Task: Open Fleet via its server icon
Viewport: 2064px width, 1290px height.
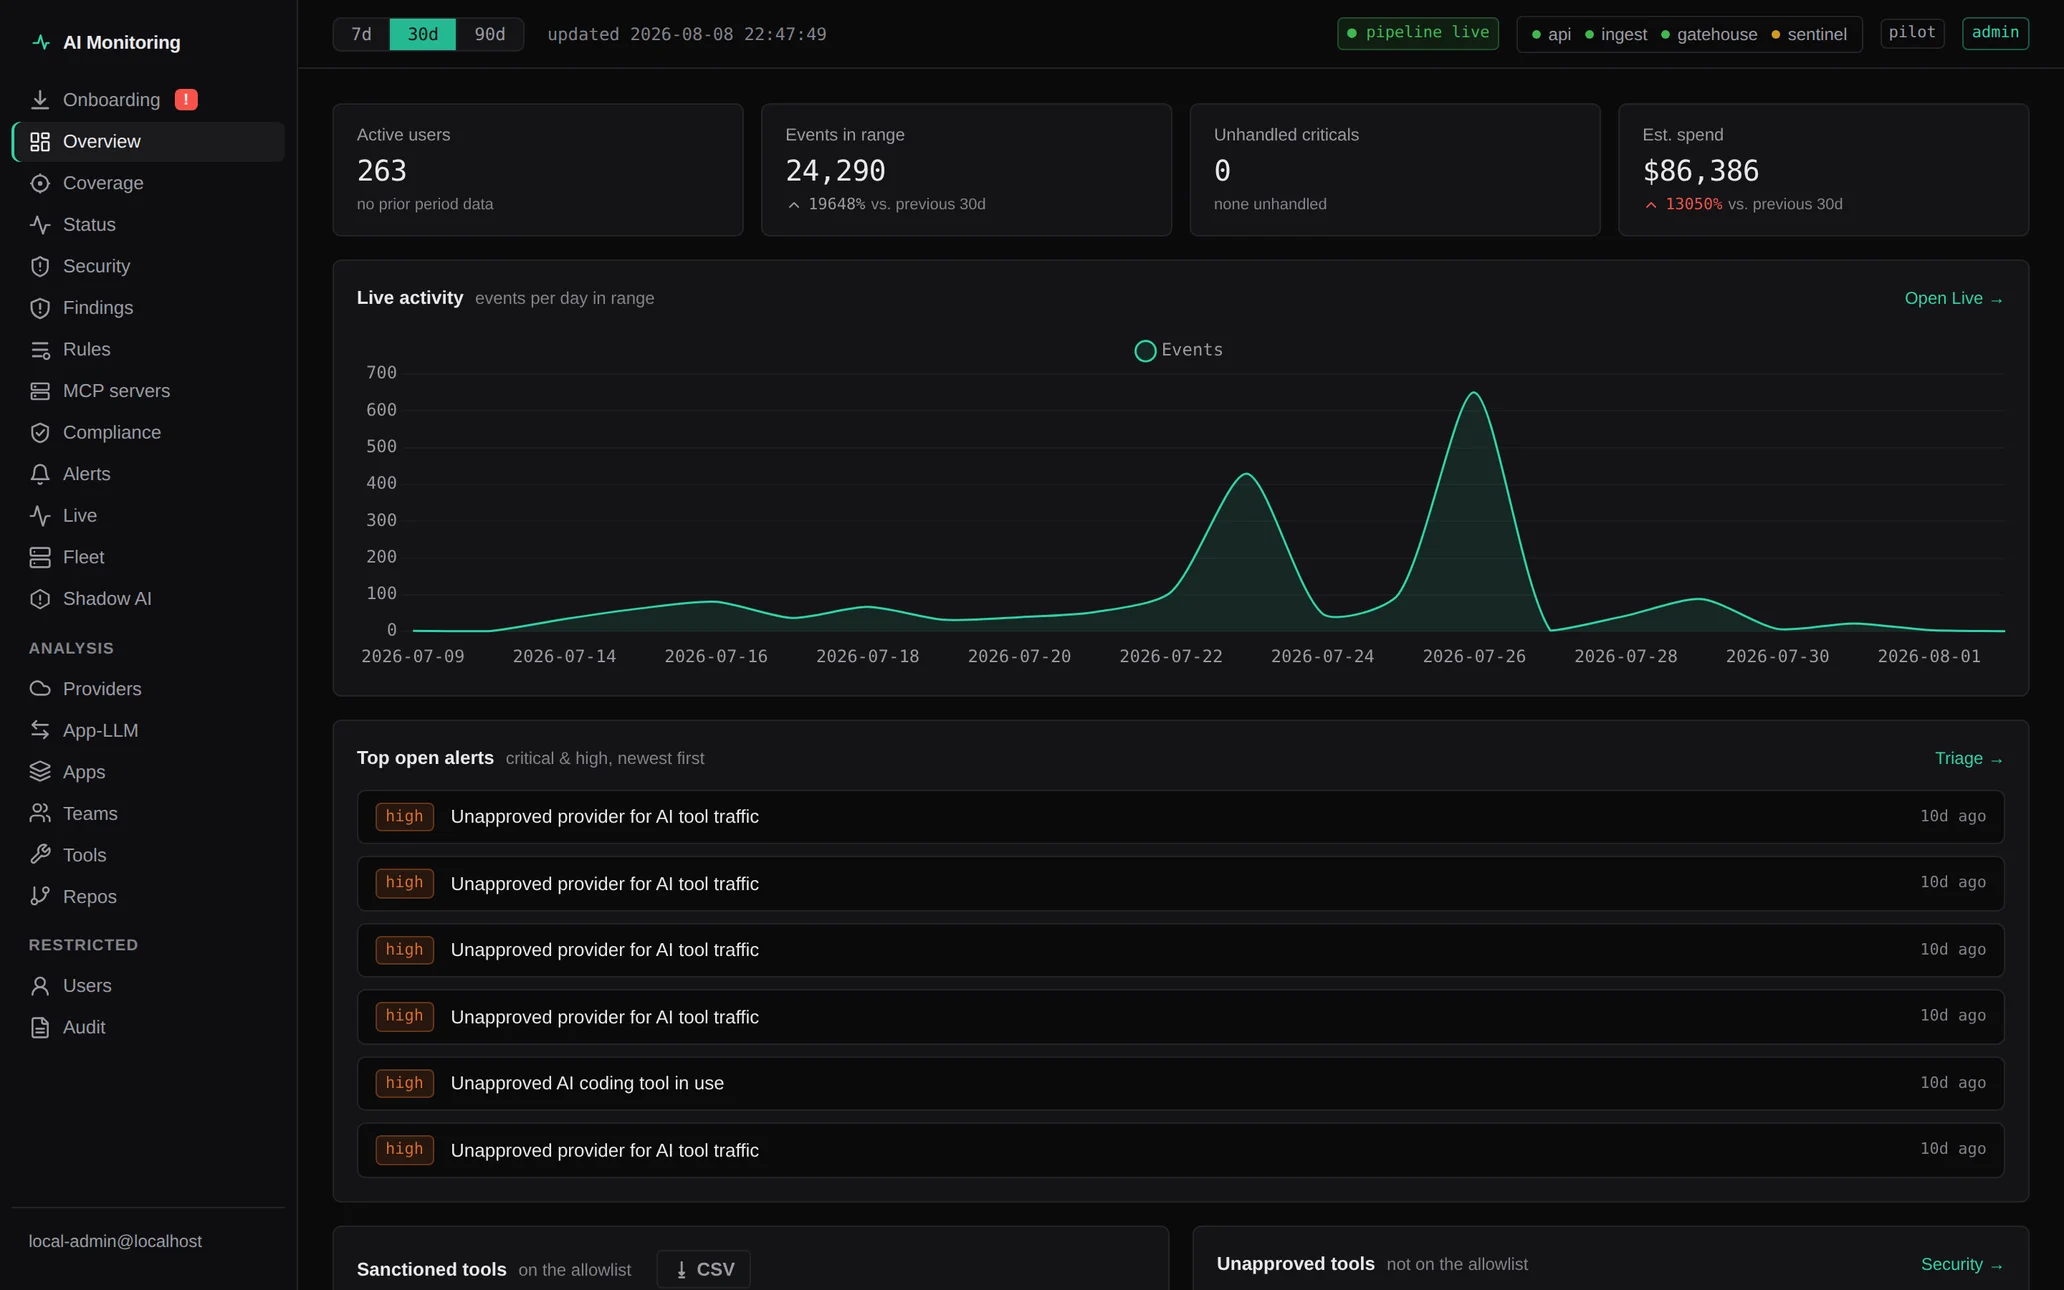Action: point(40,557)
